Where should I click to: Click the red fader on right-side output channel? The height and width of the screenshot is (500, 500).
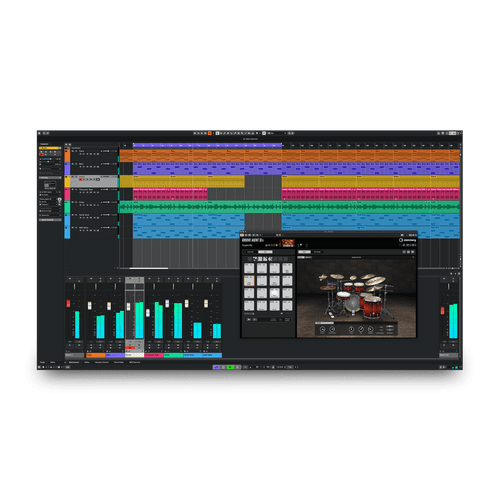(x=443, y=311)
